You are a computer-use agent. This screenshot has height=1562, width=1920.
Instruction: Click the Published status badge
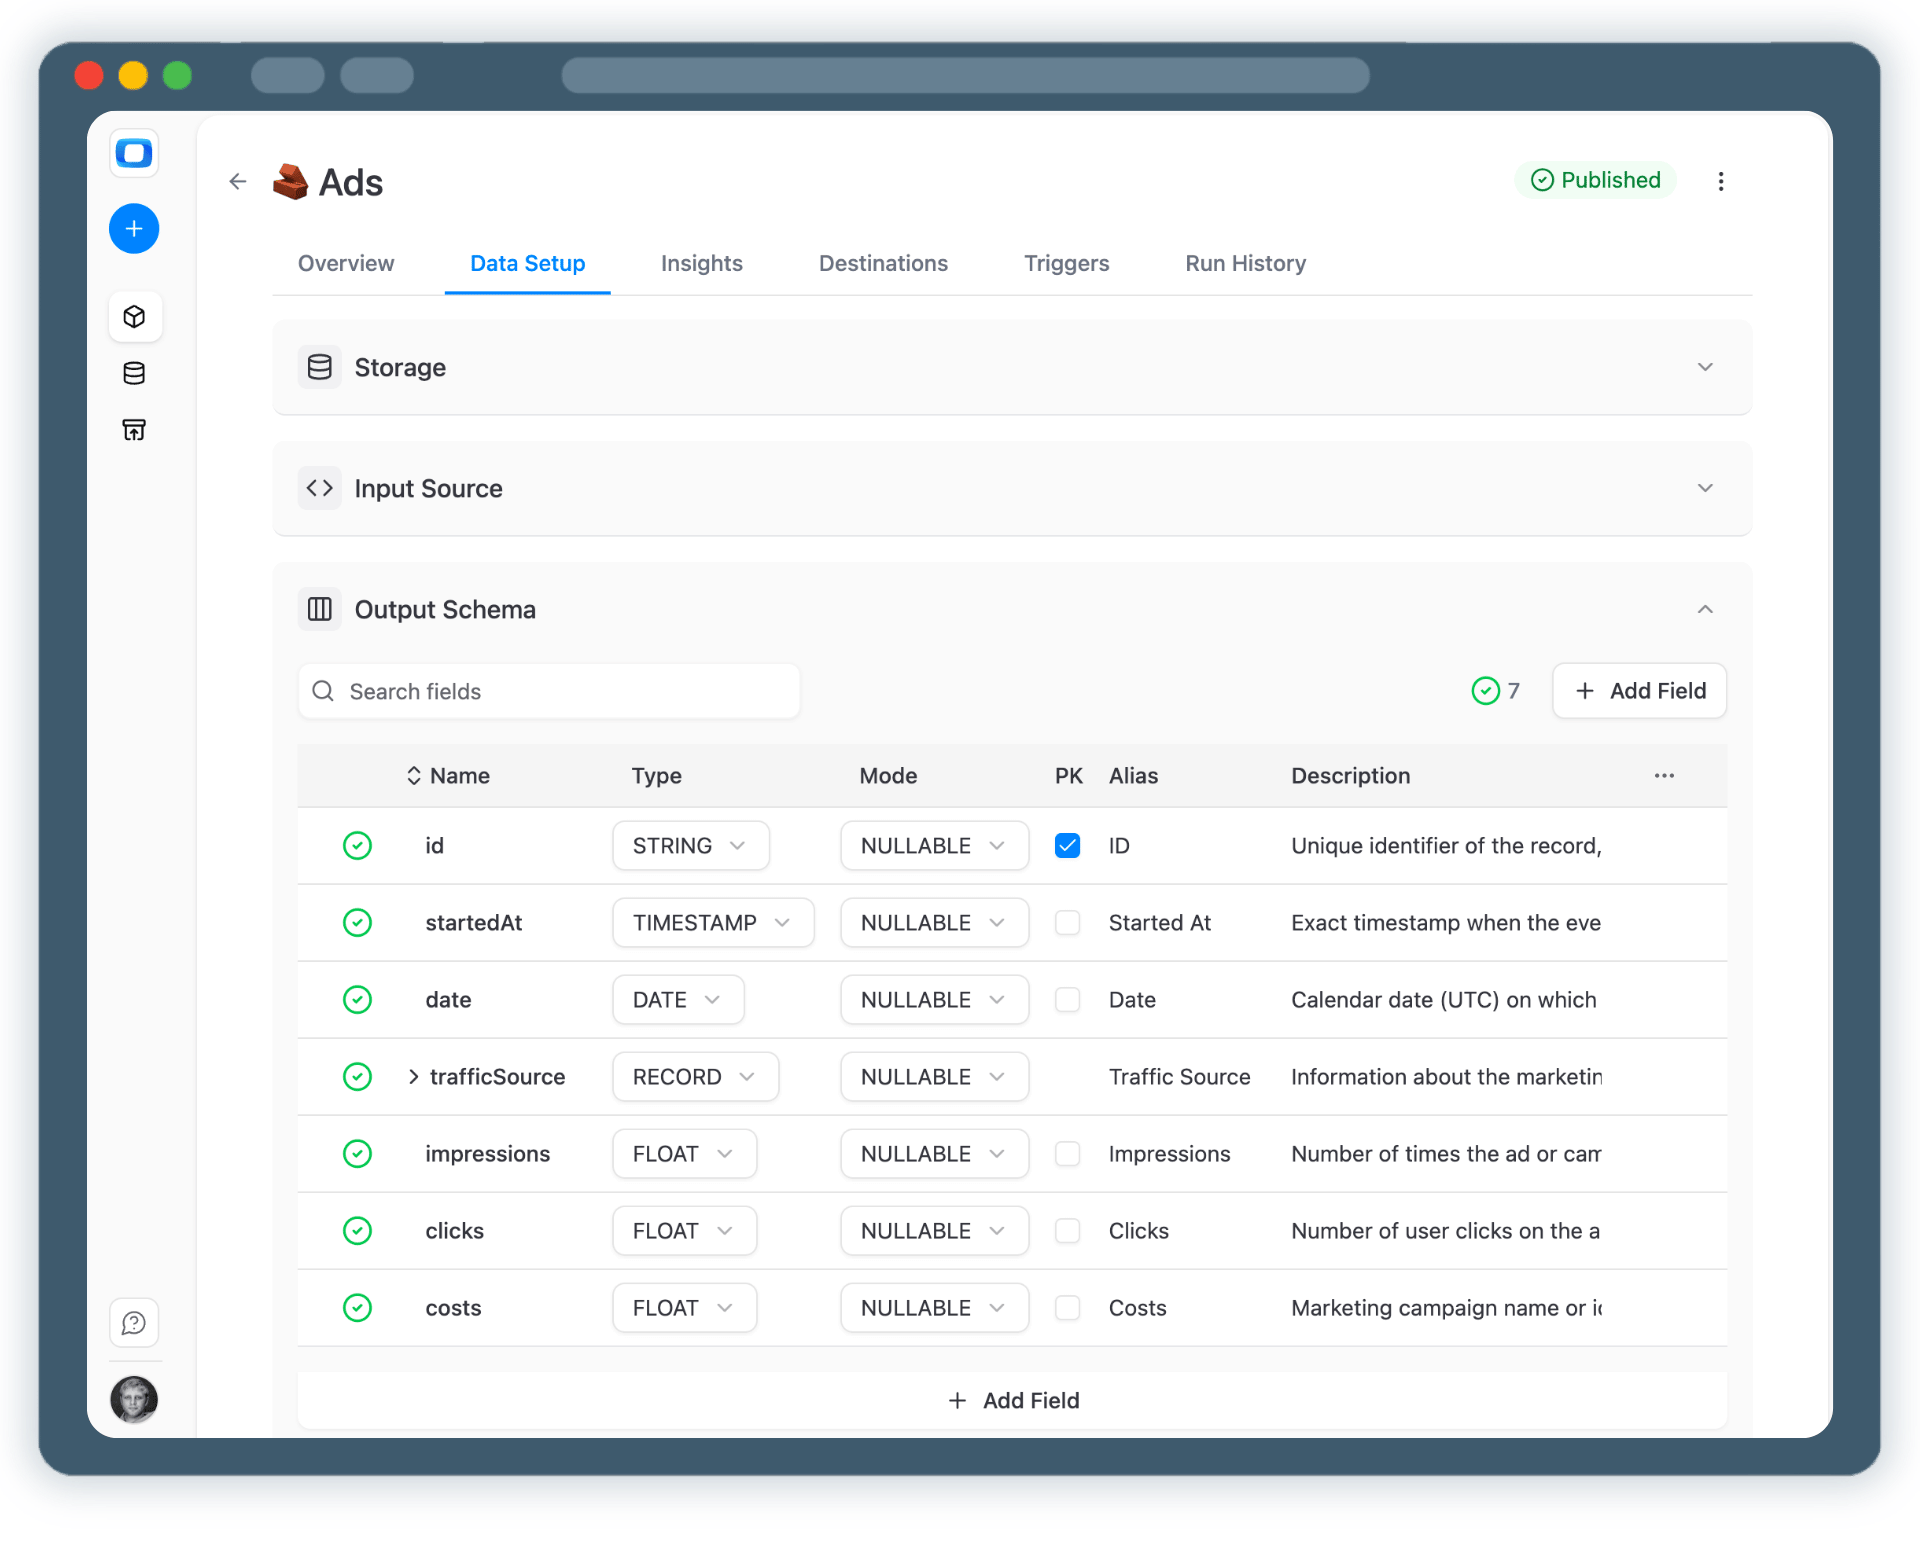(x=1595, y=180)
